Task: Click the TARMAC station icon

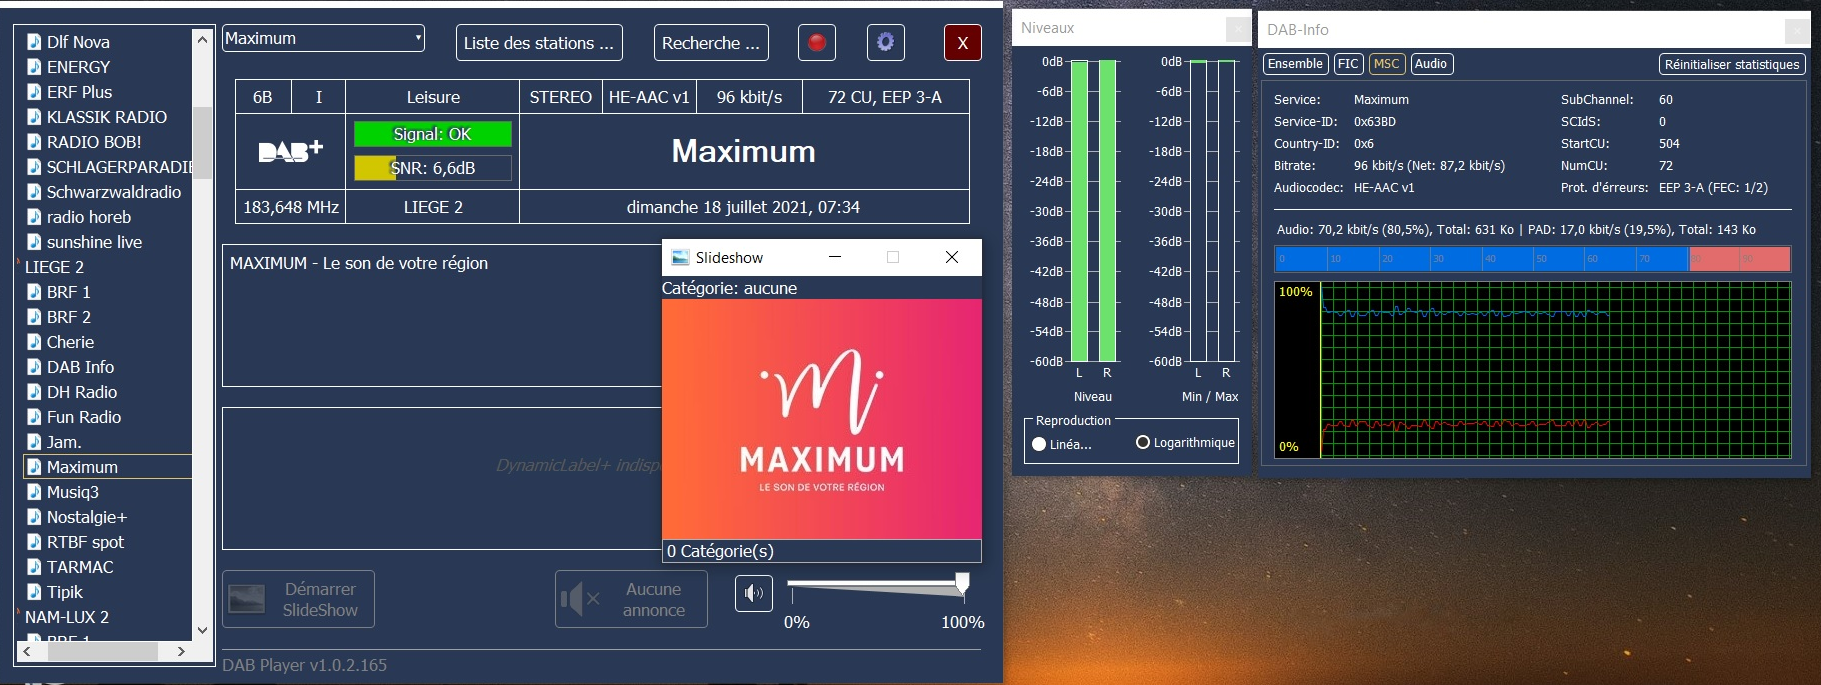Action: (x=33, y=567)
